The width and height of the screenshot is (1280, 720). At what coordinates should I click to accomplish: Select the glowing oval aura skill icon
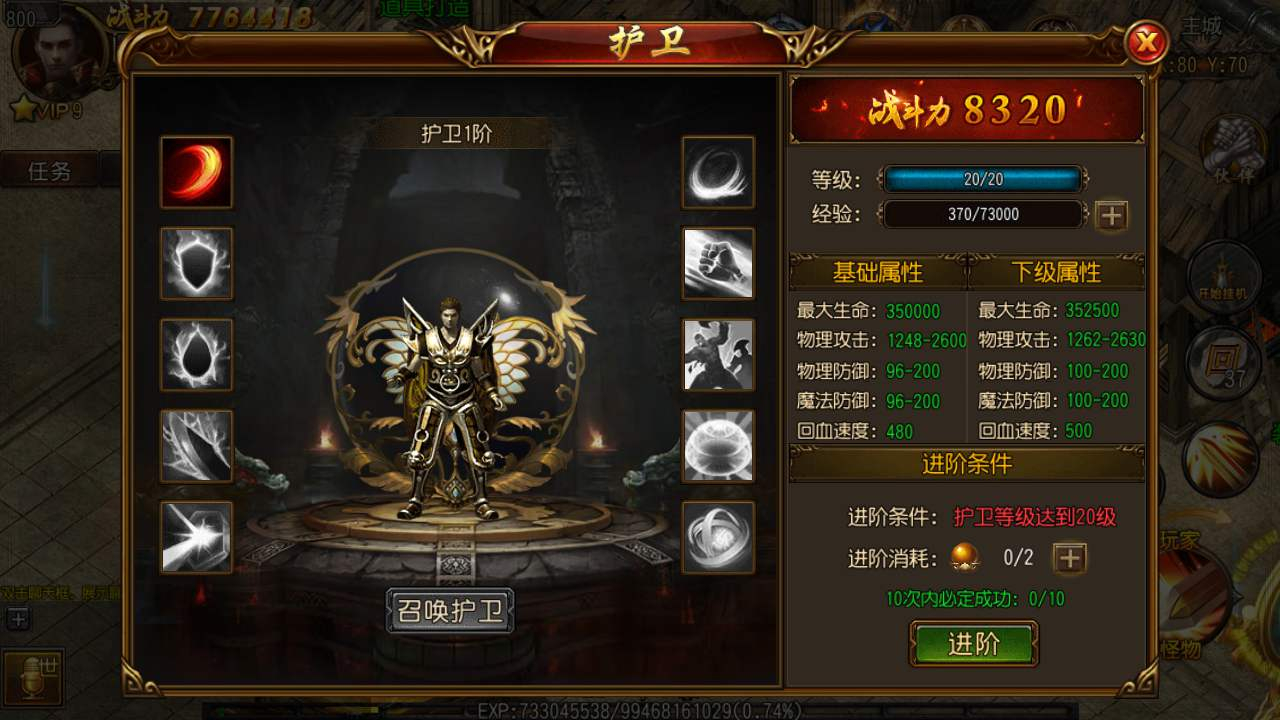tap(196, 354)
